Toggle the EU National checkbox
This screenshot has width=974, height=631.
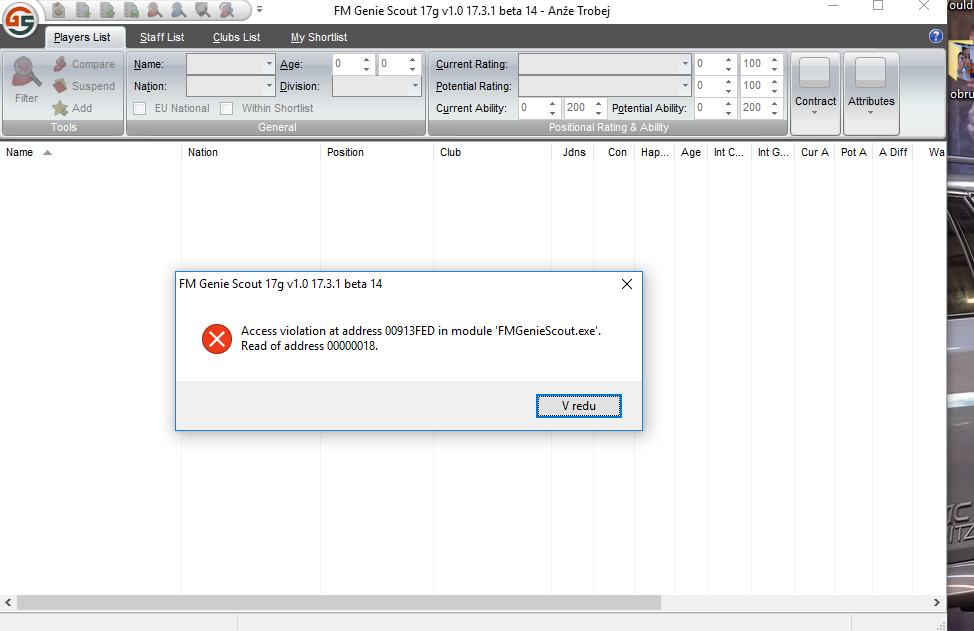tap(140, 108)
